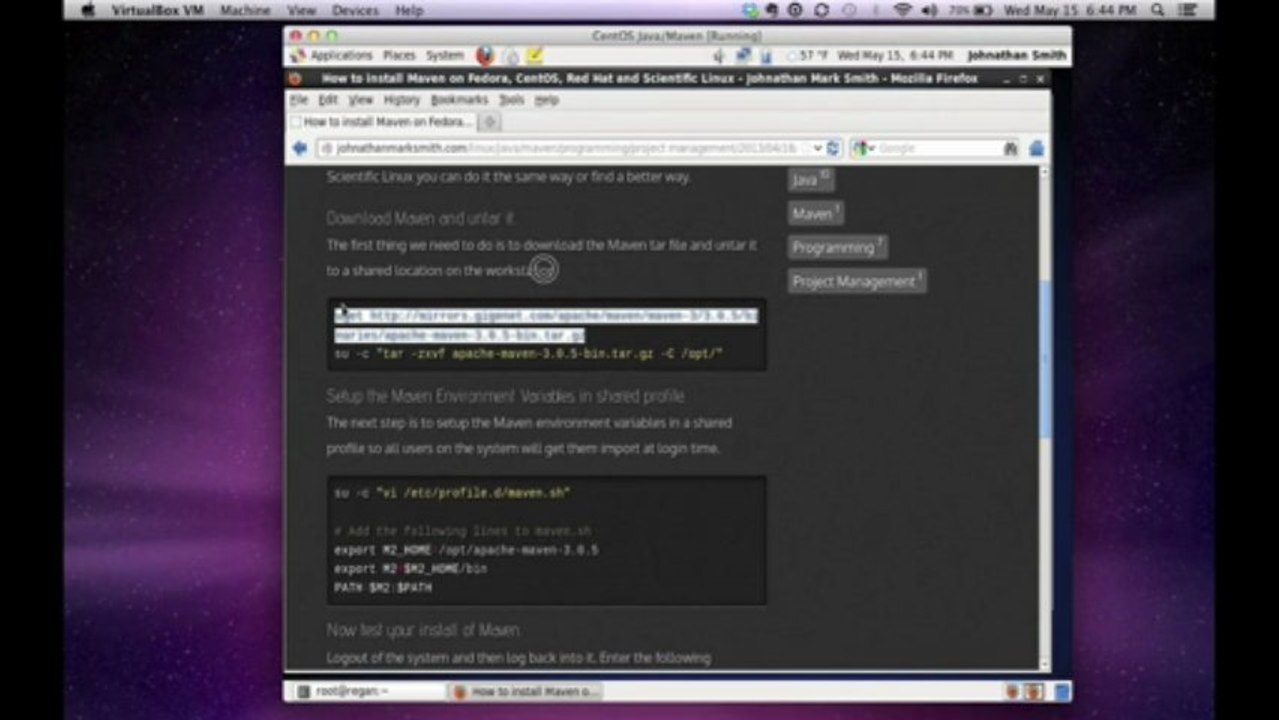Click the sync arrows menu bar icon
The height and width of the screenshot is (720, 1279).
coord(822,10)
